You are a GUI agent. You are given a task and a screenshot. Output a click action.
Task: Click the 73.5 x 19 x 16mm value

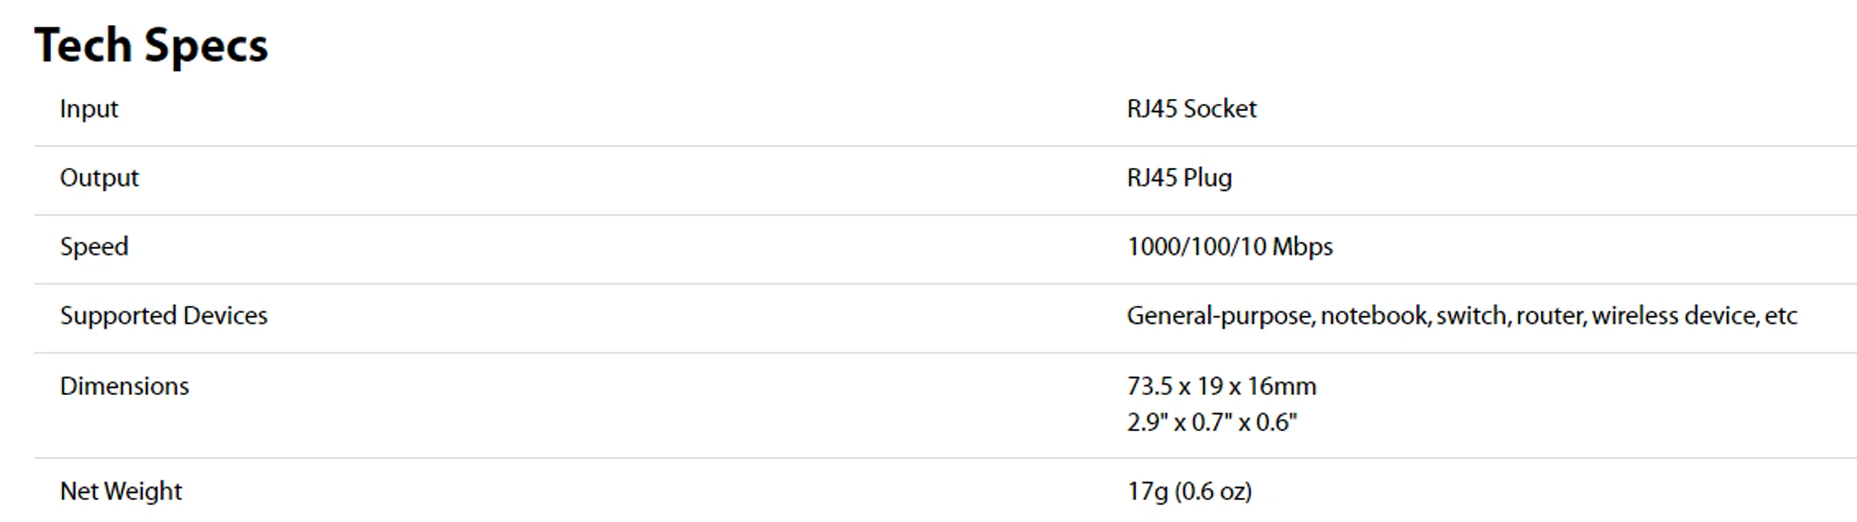pos(1221,386)
